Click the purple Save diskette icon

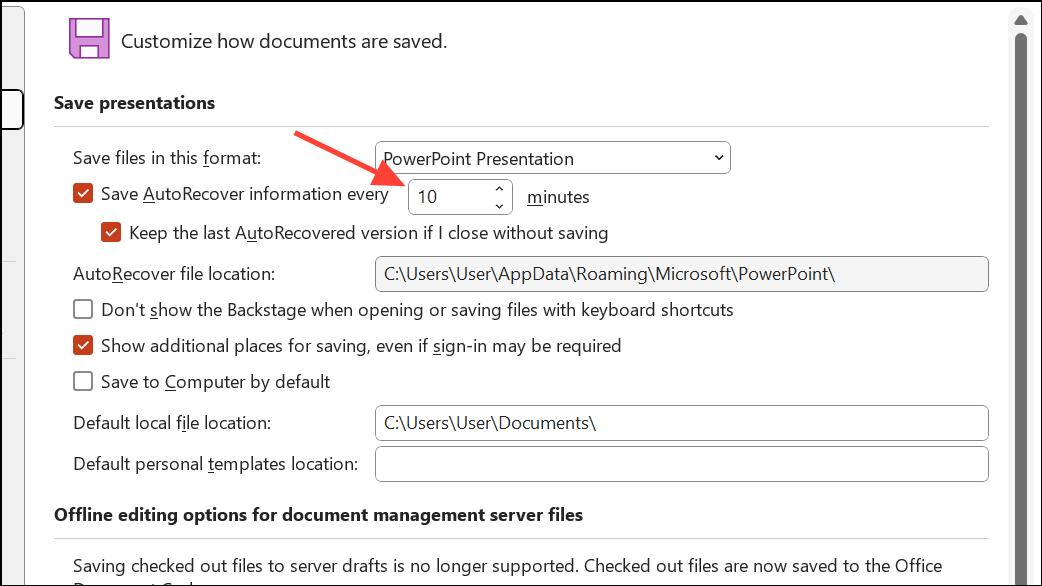pos(90,37)
